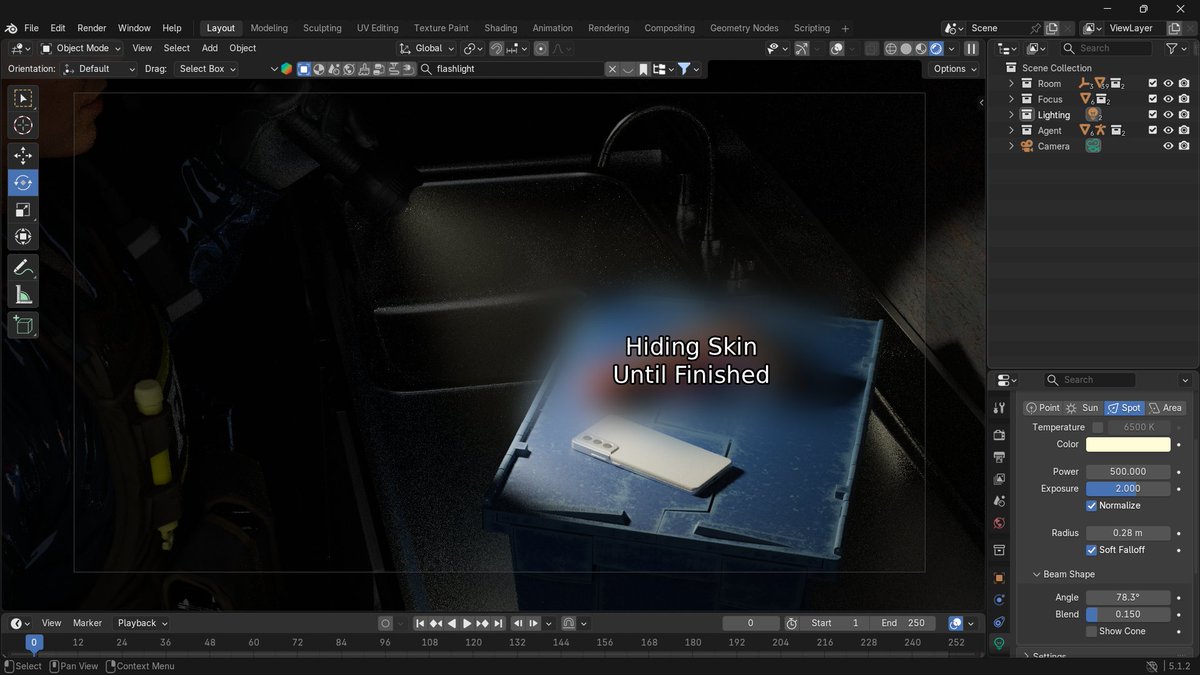
Task: Select the Add Cube tool
Action: 23,325
